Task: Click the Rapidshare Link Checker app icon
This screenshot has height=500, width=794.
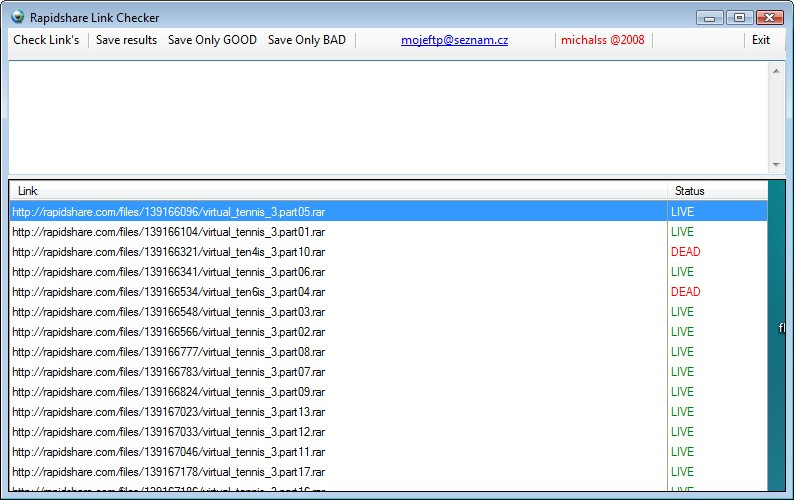Action: 18,17
